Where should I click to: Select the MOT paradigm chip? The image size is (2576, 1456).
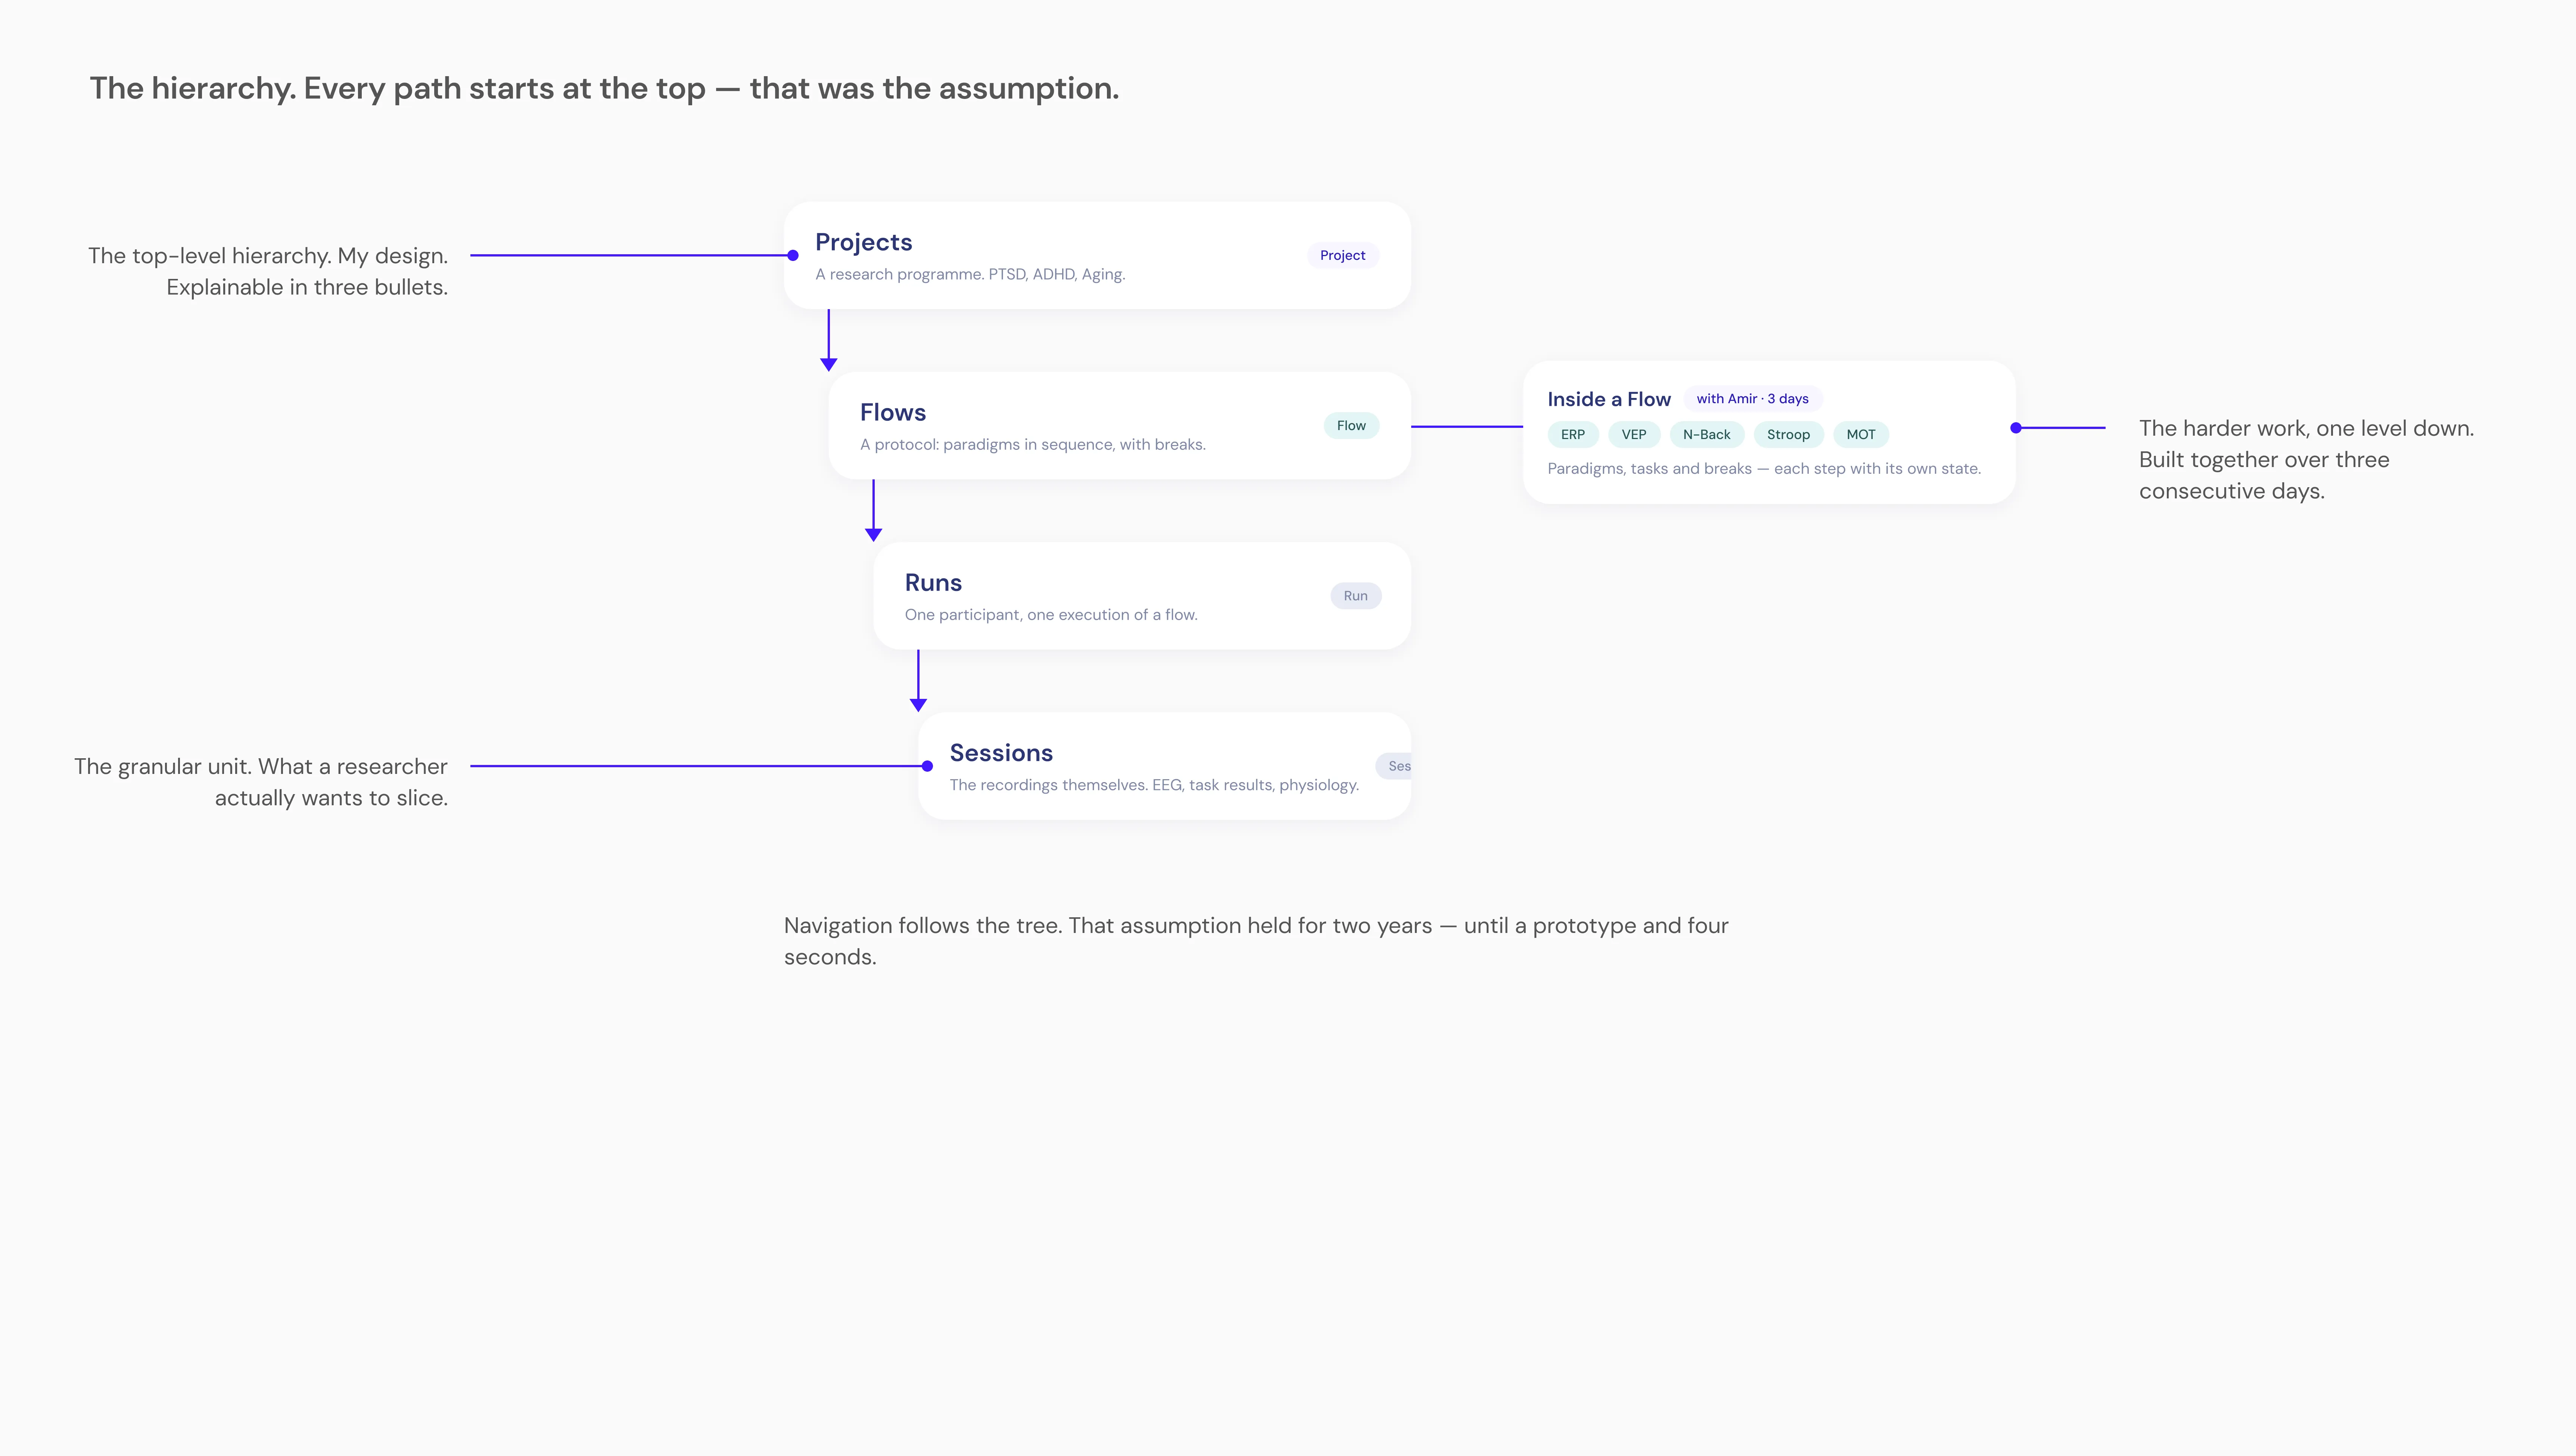pyautogui.click(x=1860, y=434)
